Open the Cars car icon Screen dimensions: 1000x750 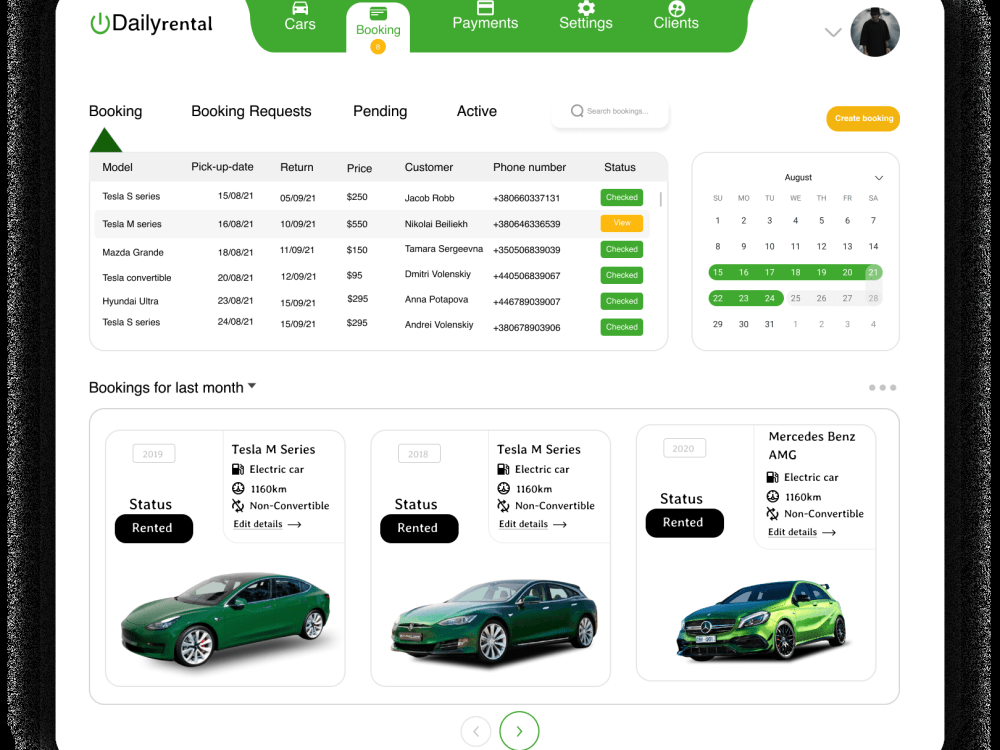coord(300,8)
